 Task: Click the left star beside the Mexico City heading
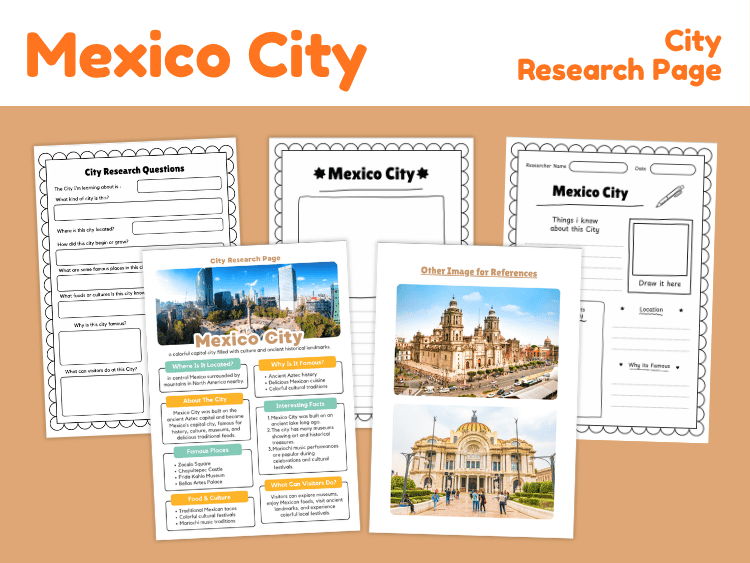[319, 173]
